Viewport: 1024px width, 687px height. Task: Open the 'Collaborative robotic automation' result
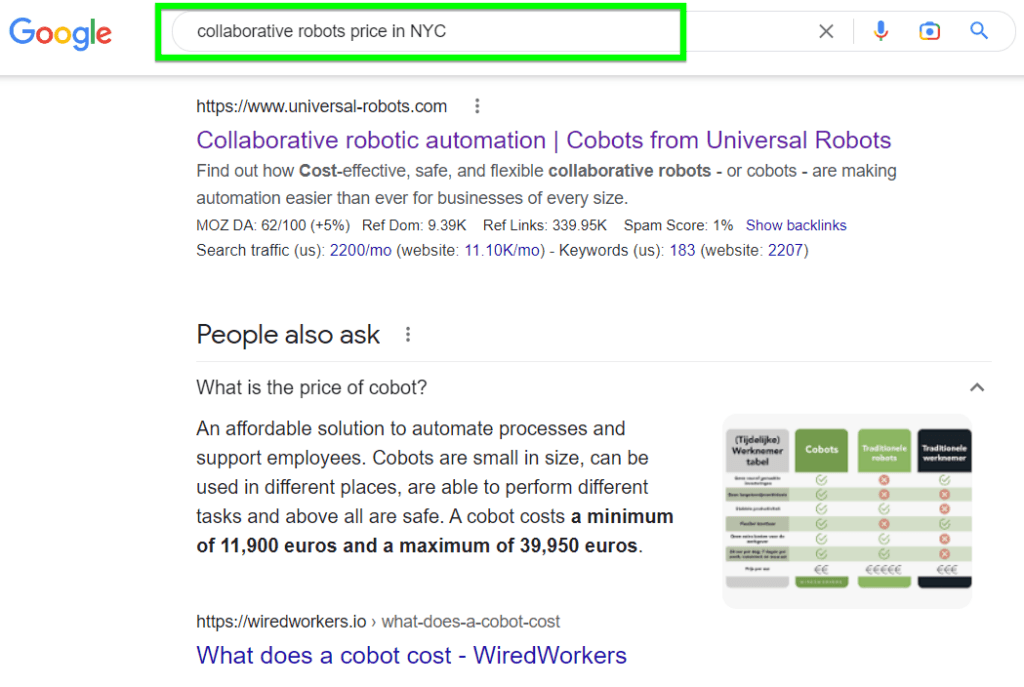pyautogui.click(x=544, y=140)
